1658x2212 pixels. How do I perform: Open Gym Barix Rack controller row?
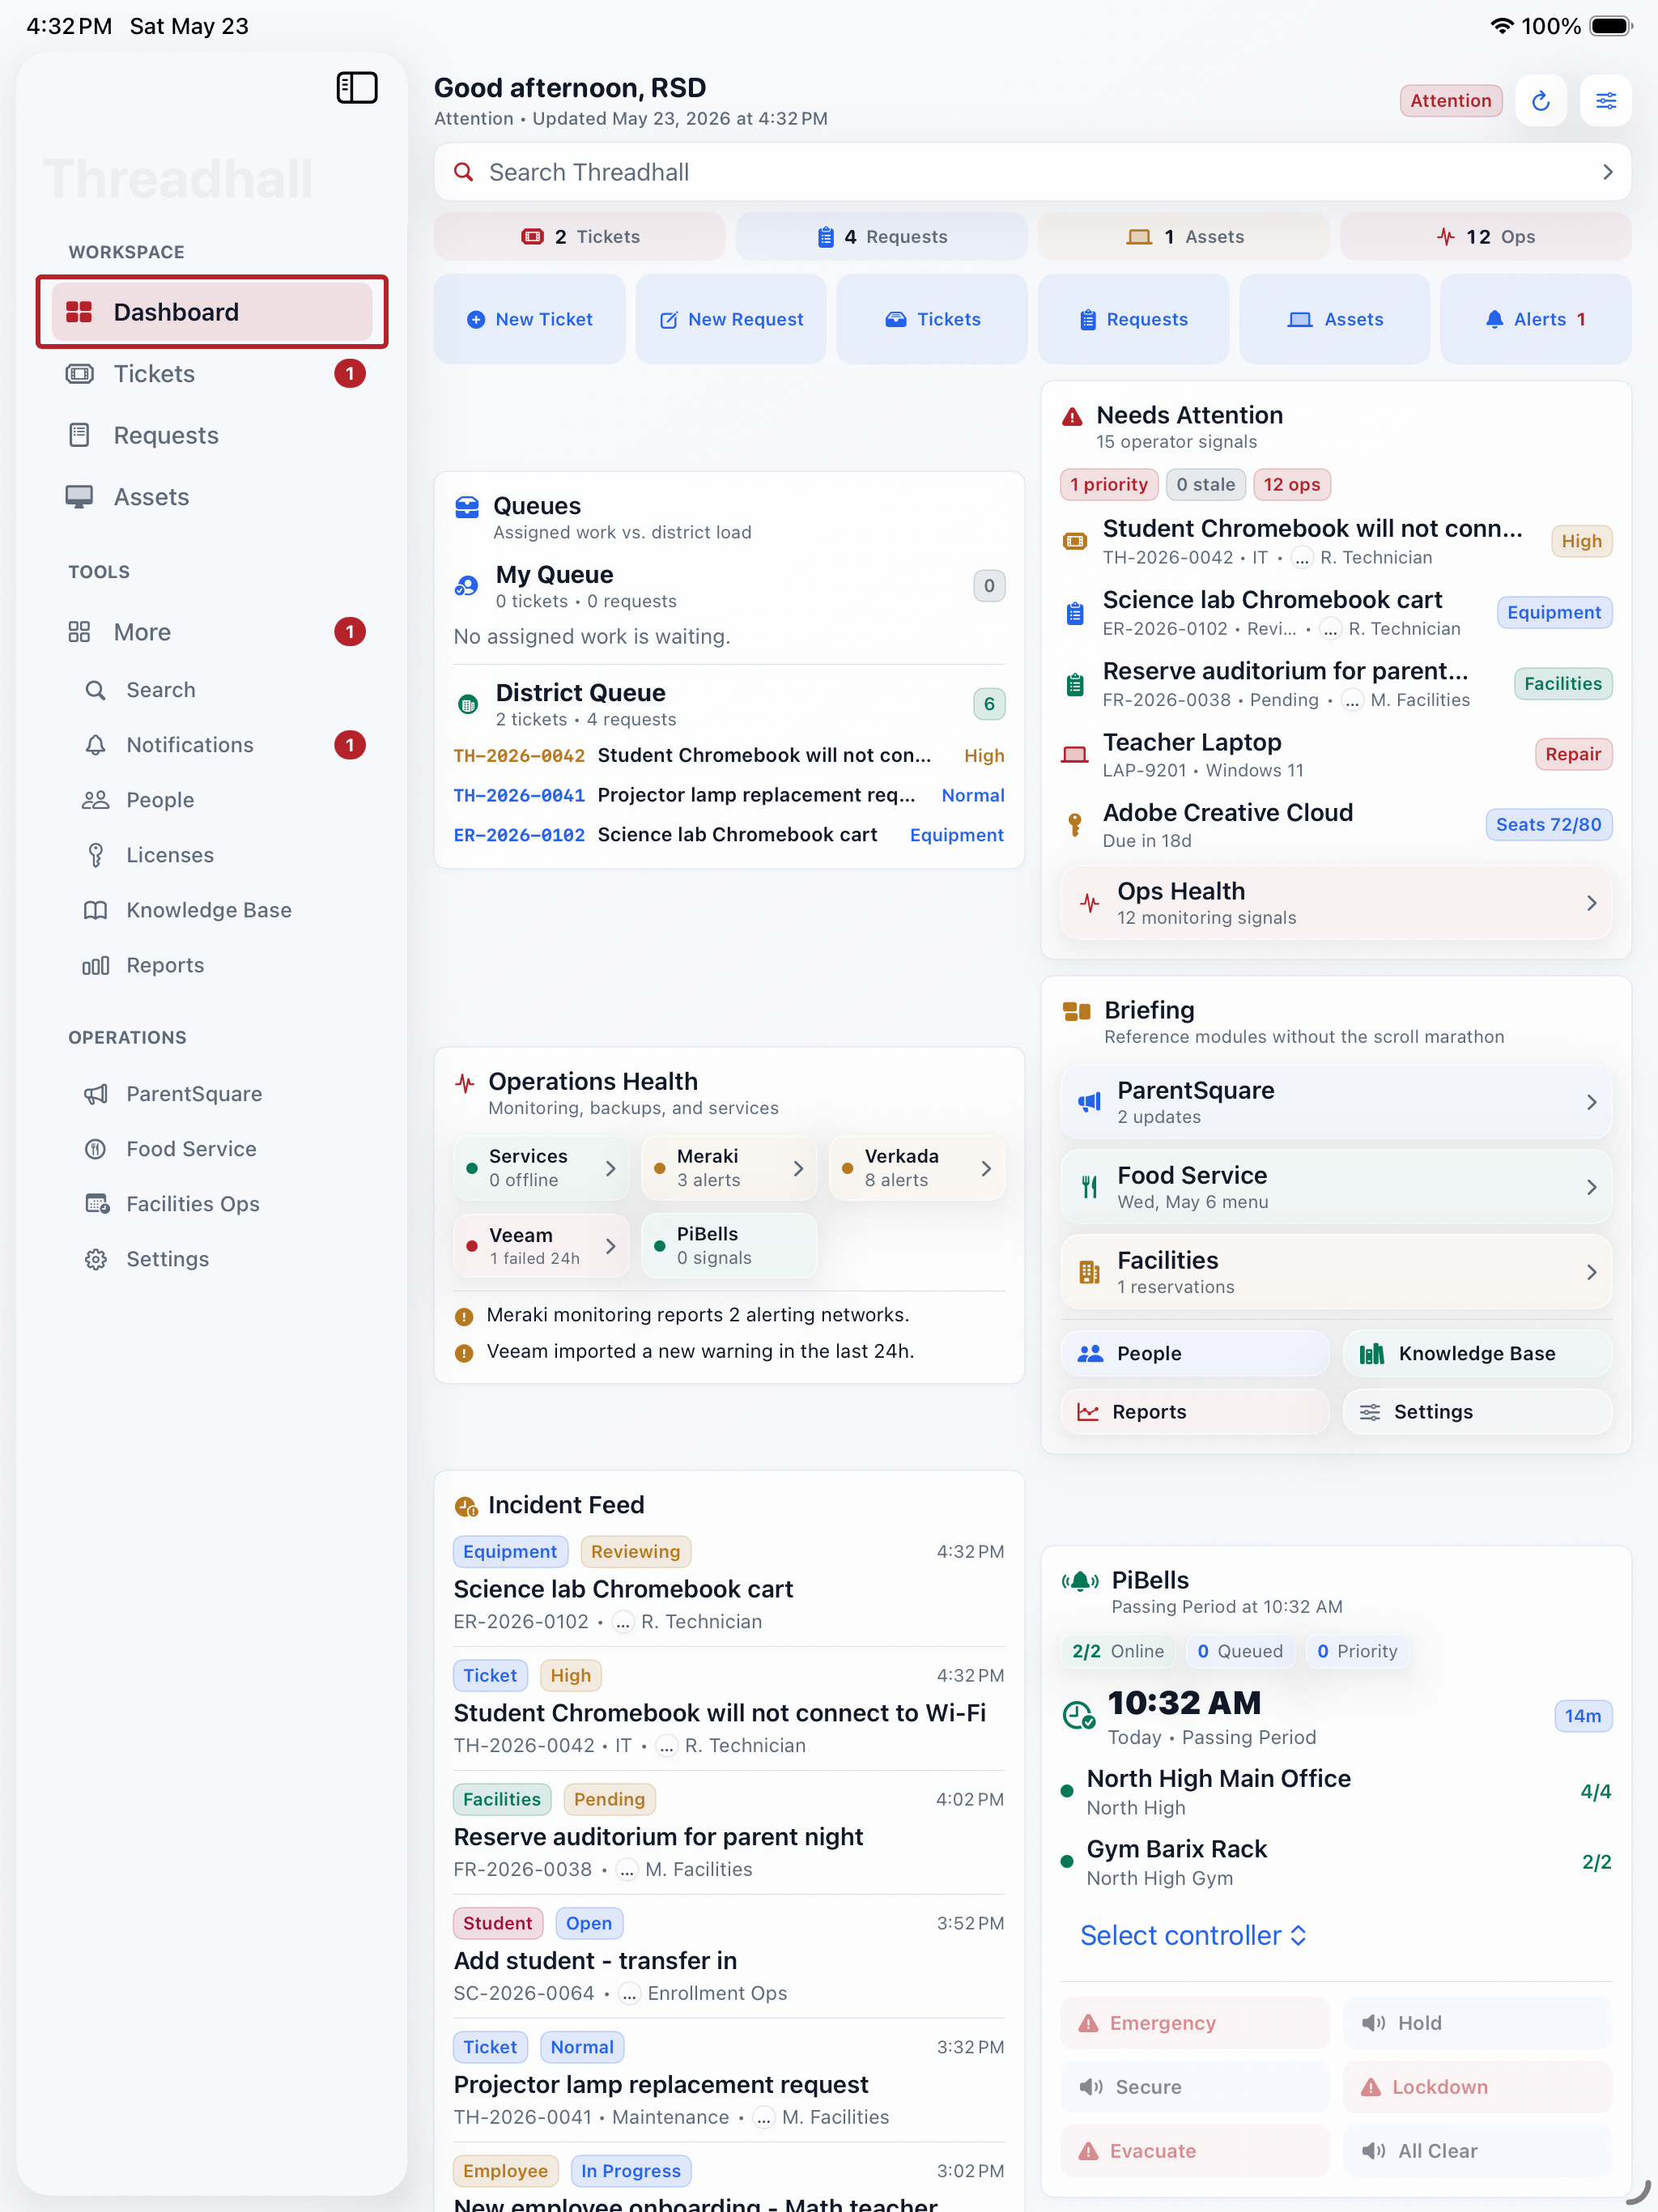[1336, 1862]
